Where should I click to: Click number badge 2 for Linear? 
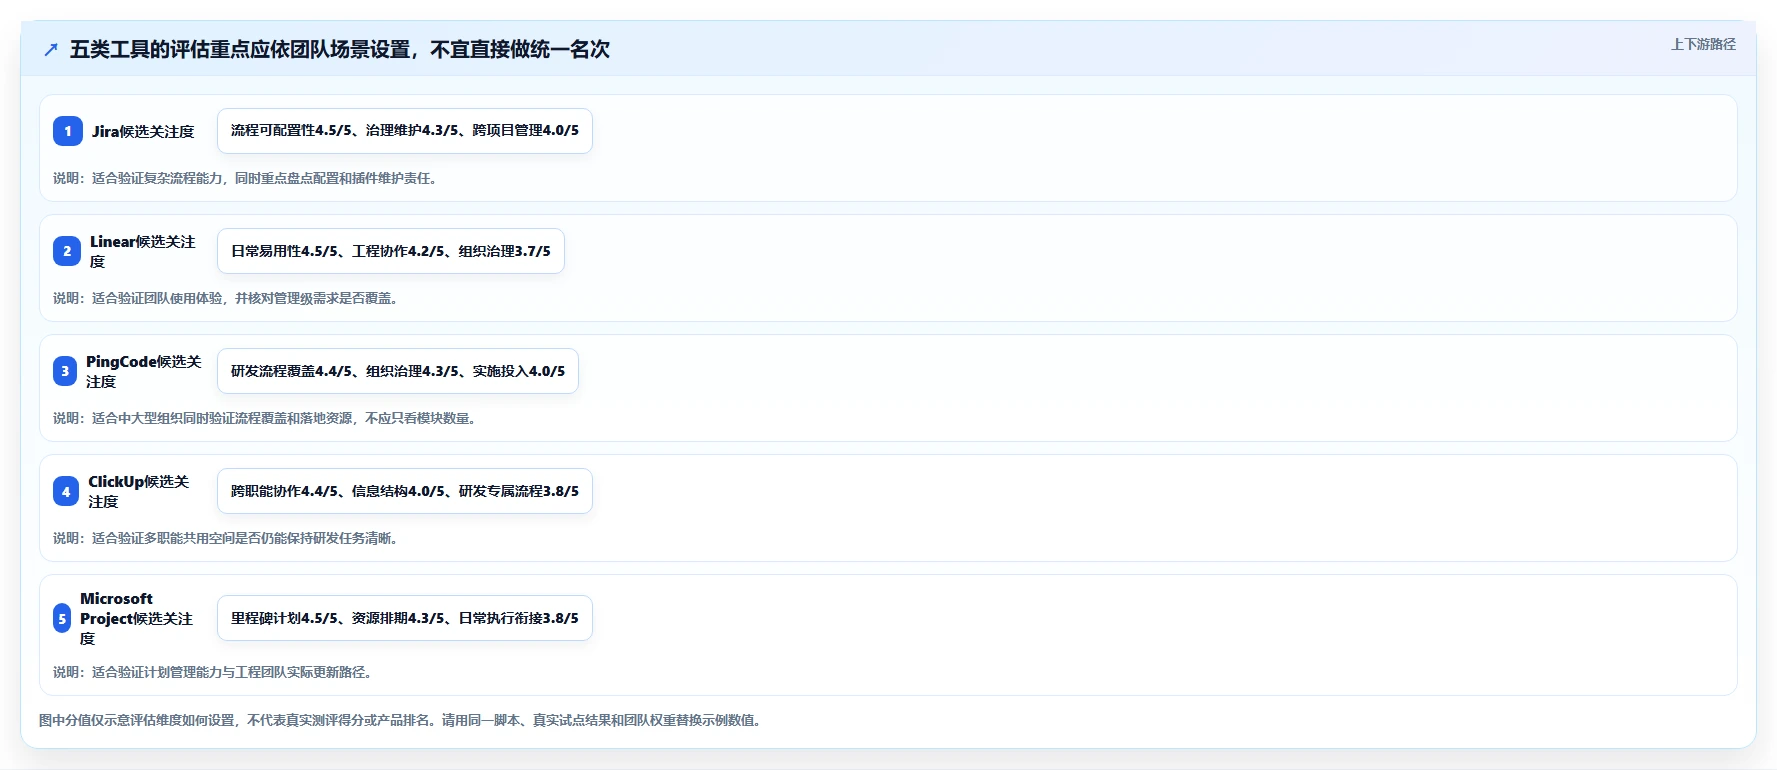coord(67,251)
